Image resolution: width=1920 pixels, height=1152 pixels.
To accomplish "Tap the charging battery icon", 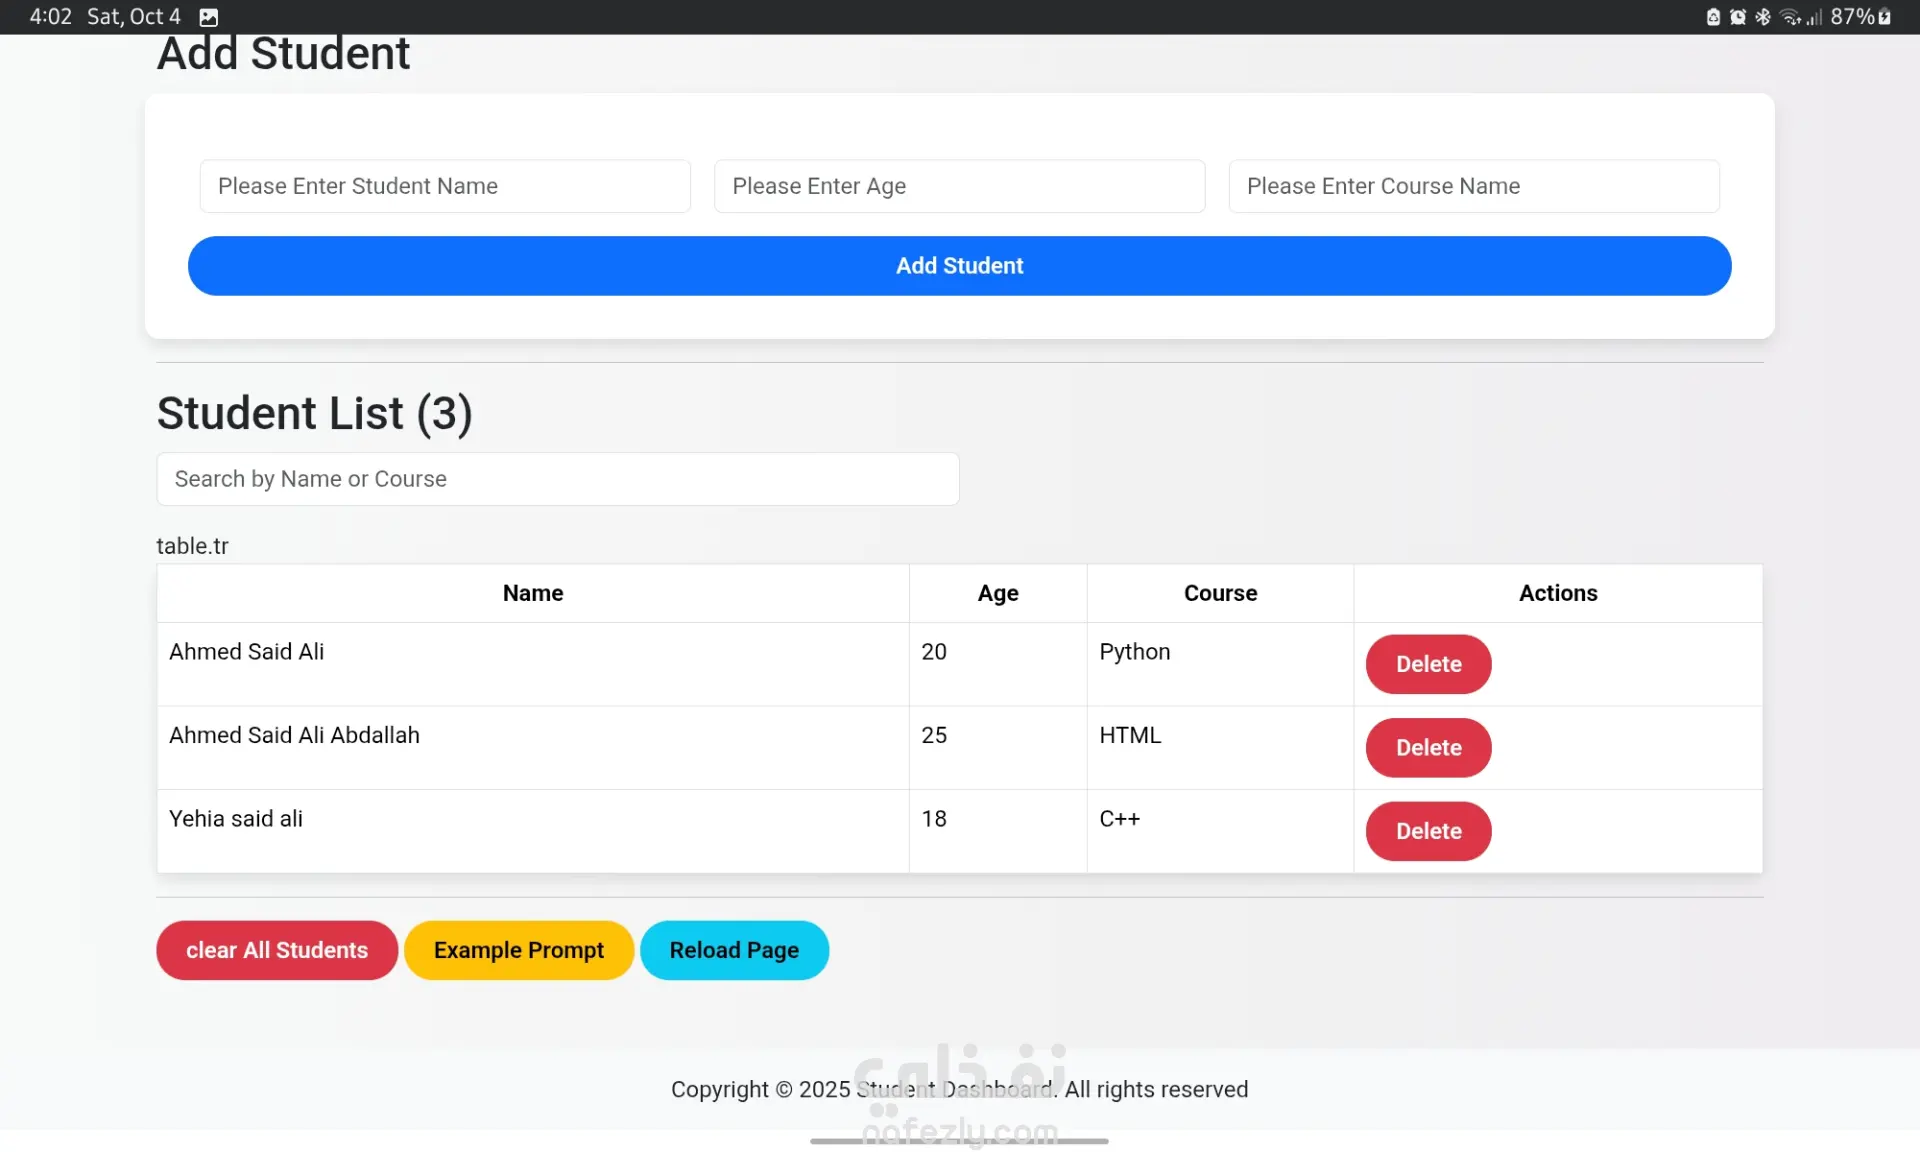I will 1885,17.
